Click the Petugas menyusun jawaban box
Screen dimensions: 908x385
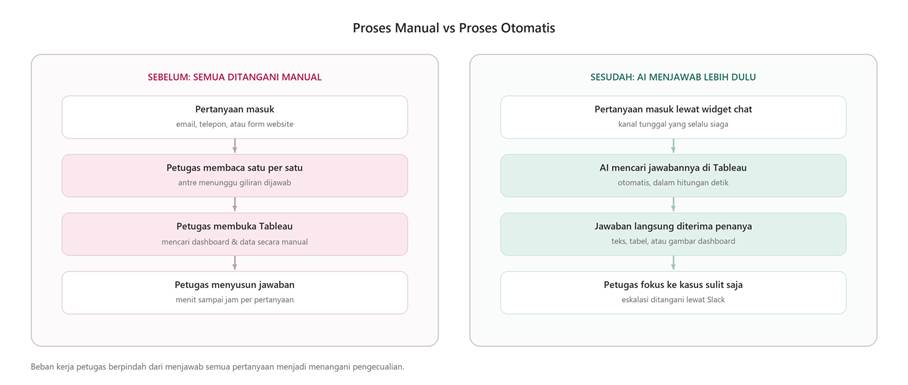(x=235, y=292)
